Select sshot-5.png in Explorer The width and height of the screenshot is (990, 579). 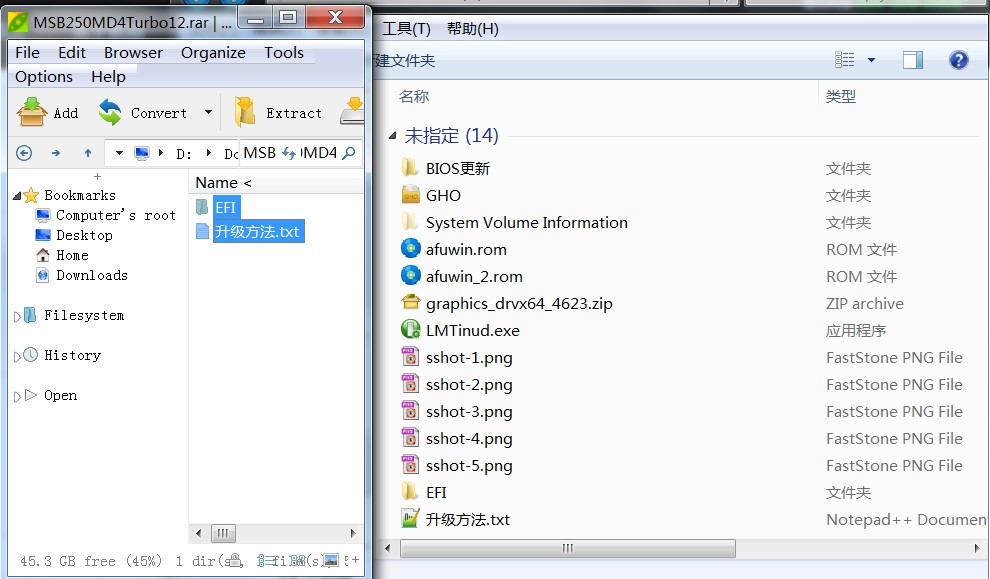pos(469,466)
